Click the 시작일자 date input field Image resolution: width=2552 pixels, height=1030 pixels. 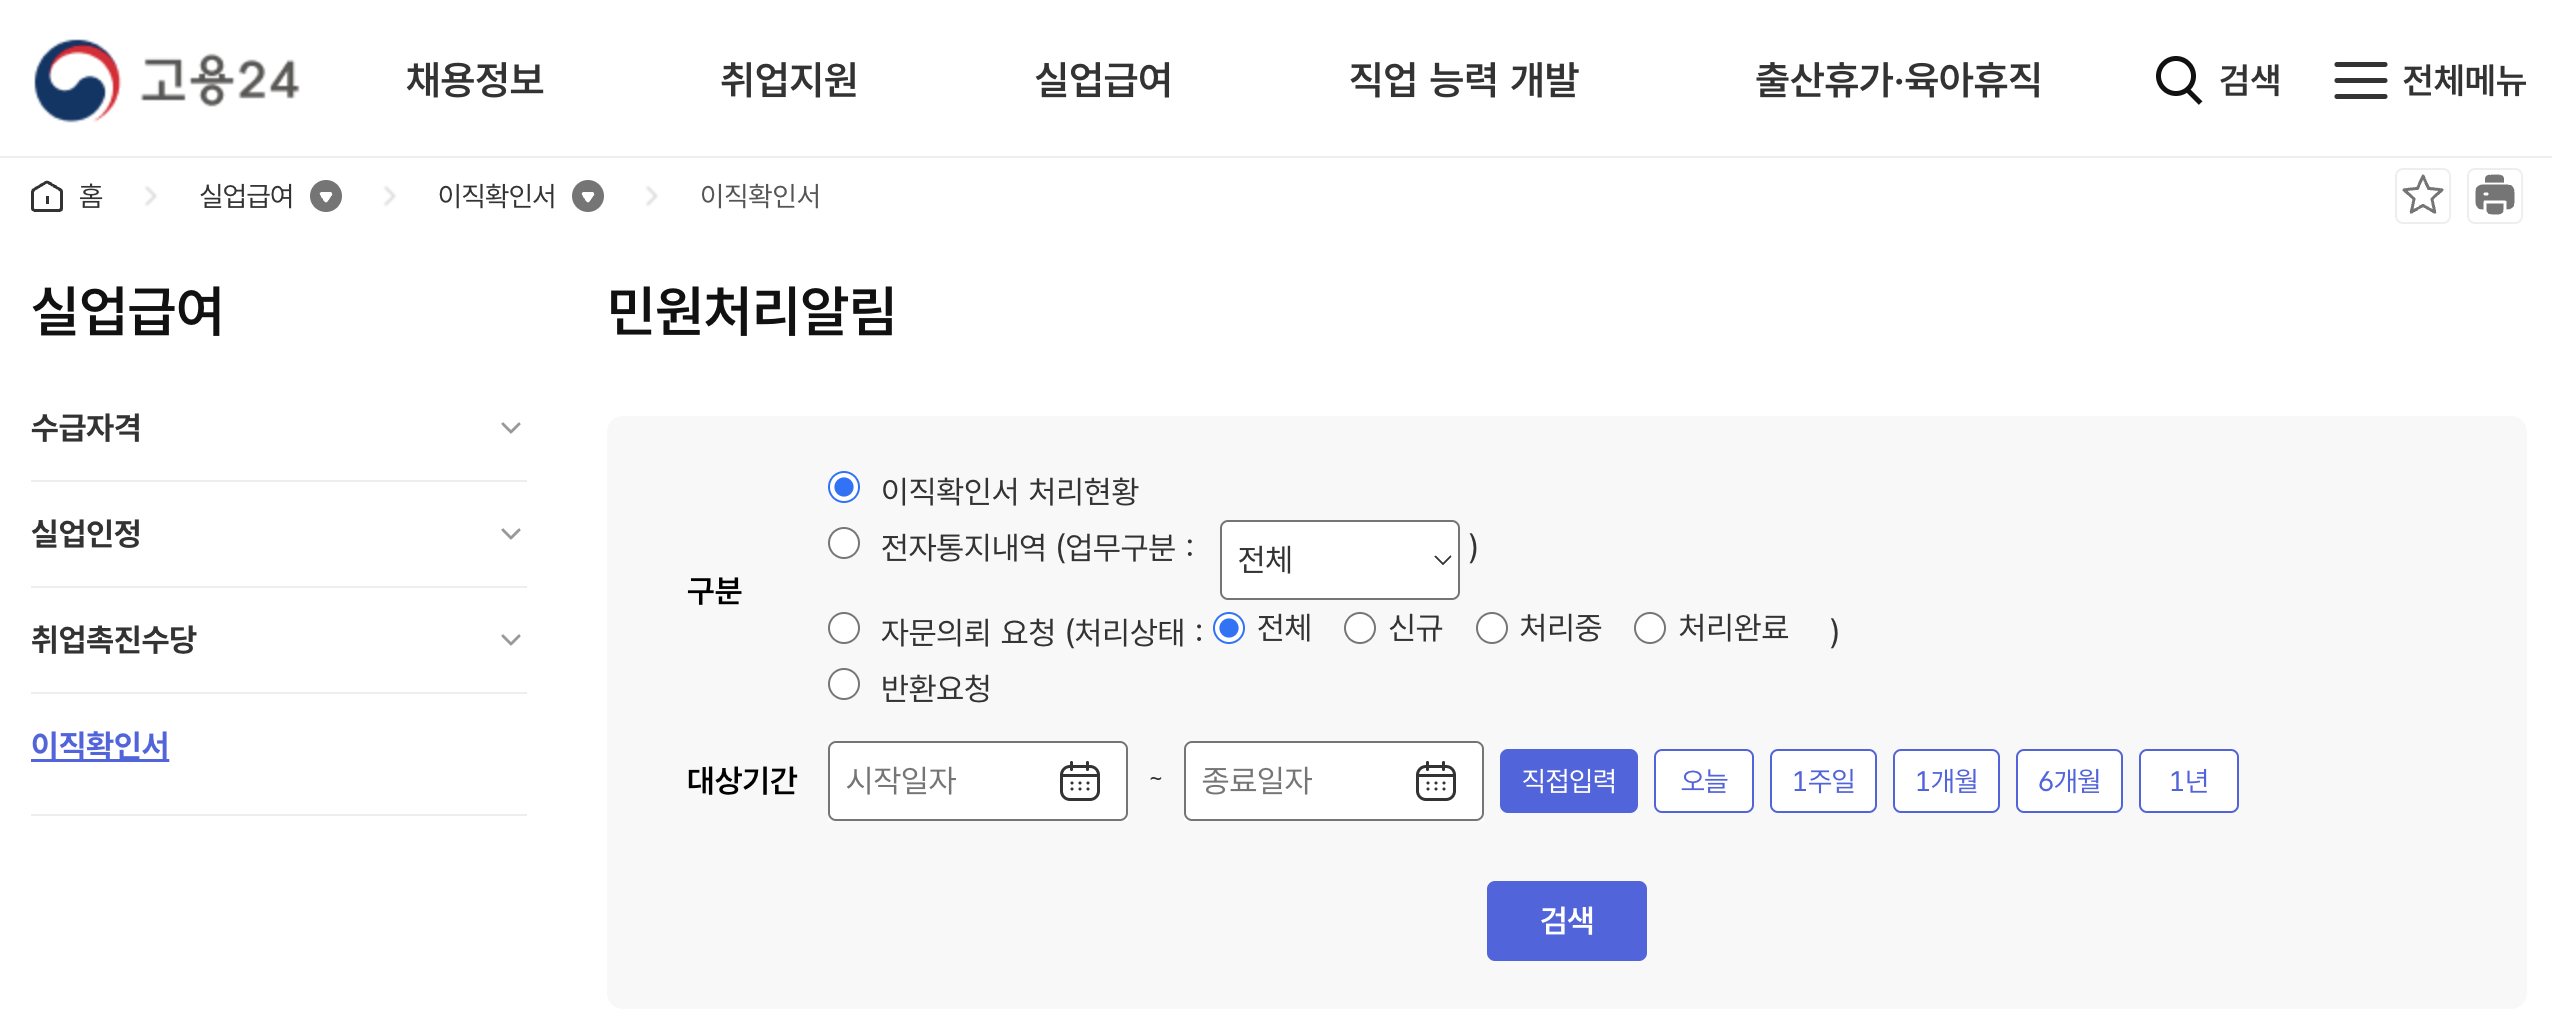click(940, 781)
